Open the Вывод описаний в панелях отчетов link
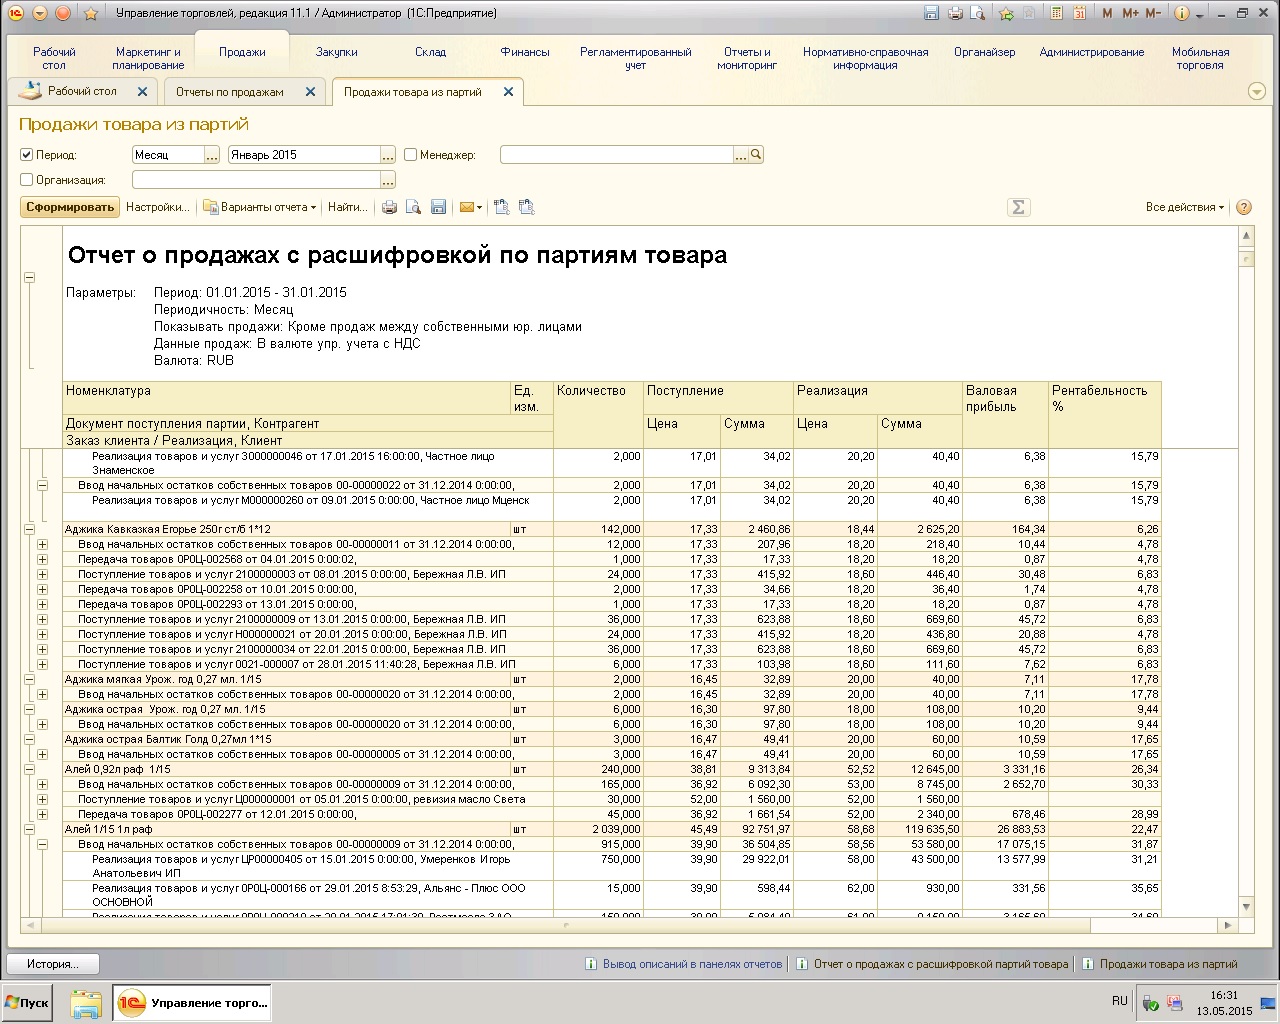 click(x=692, y=964)
